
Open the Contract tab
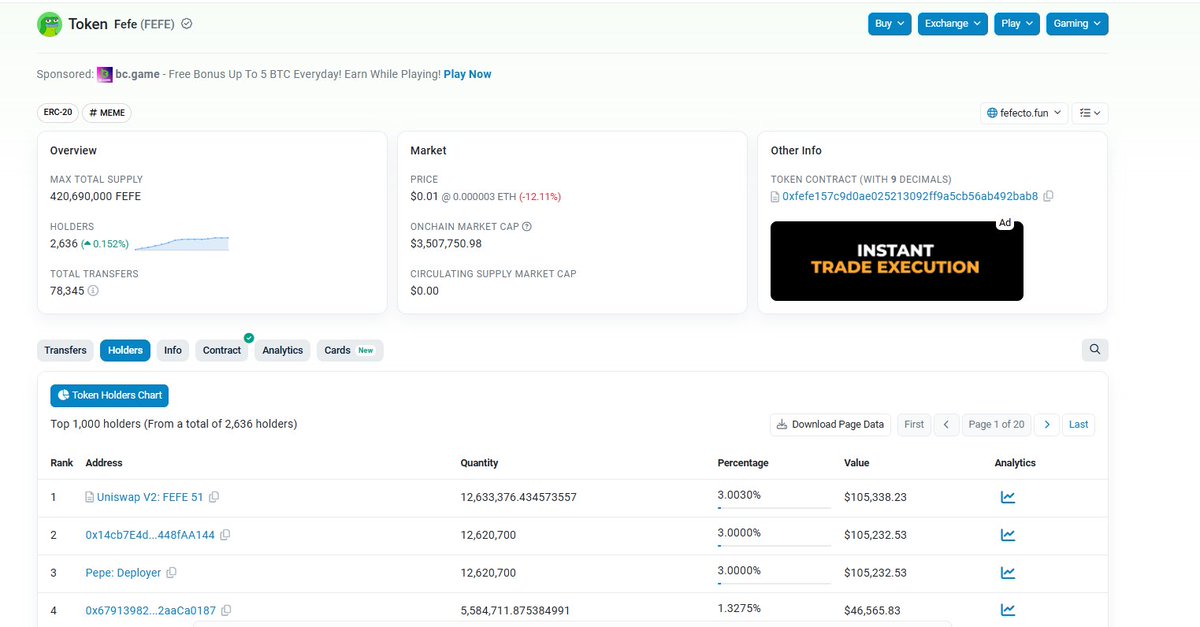point(222,350)
